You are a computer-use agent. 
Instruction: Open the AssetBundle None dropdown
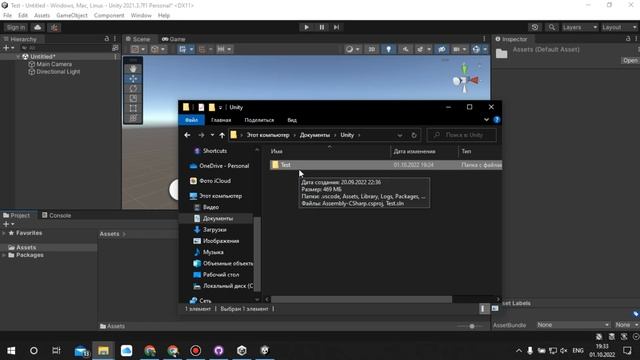(x=573, y=325)
